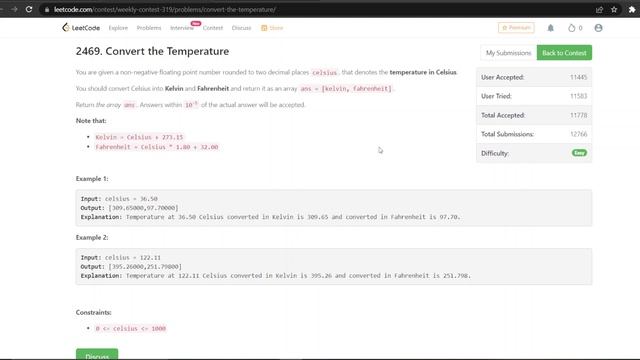
Task: Open the Discuss menu item
Action: [x=241, y=28]
